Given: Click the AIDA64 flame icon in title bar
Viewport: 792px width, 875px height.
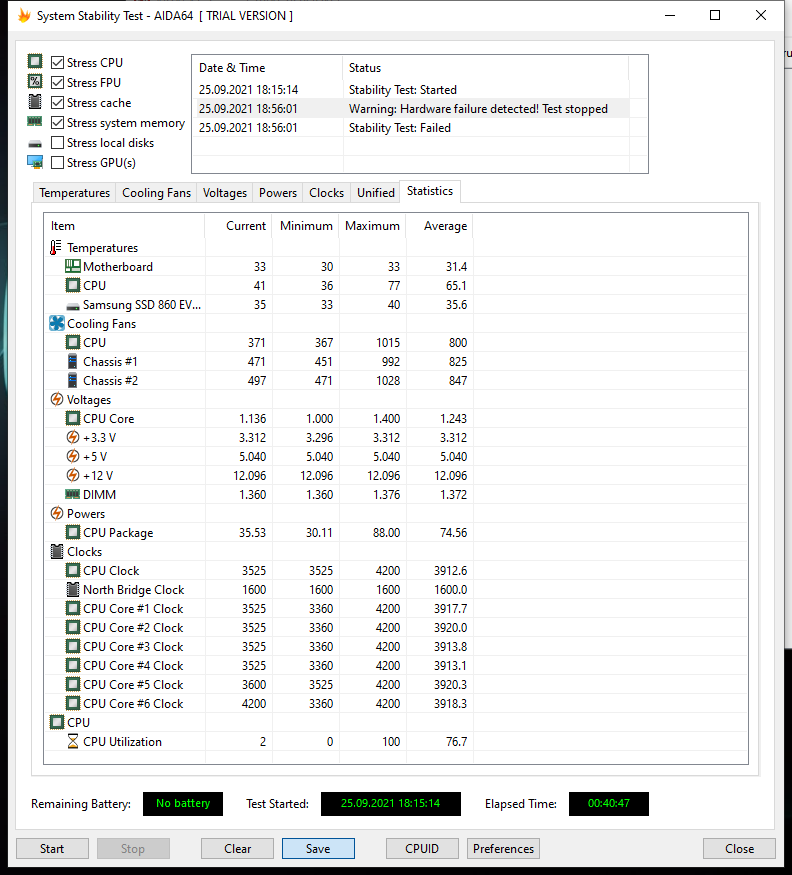Looking at the screenshot, I should click(x=25, y=16).
